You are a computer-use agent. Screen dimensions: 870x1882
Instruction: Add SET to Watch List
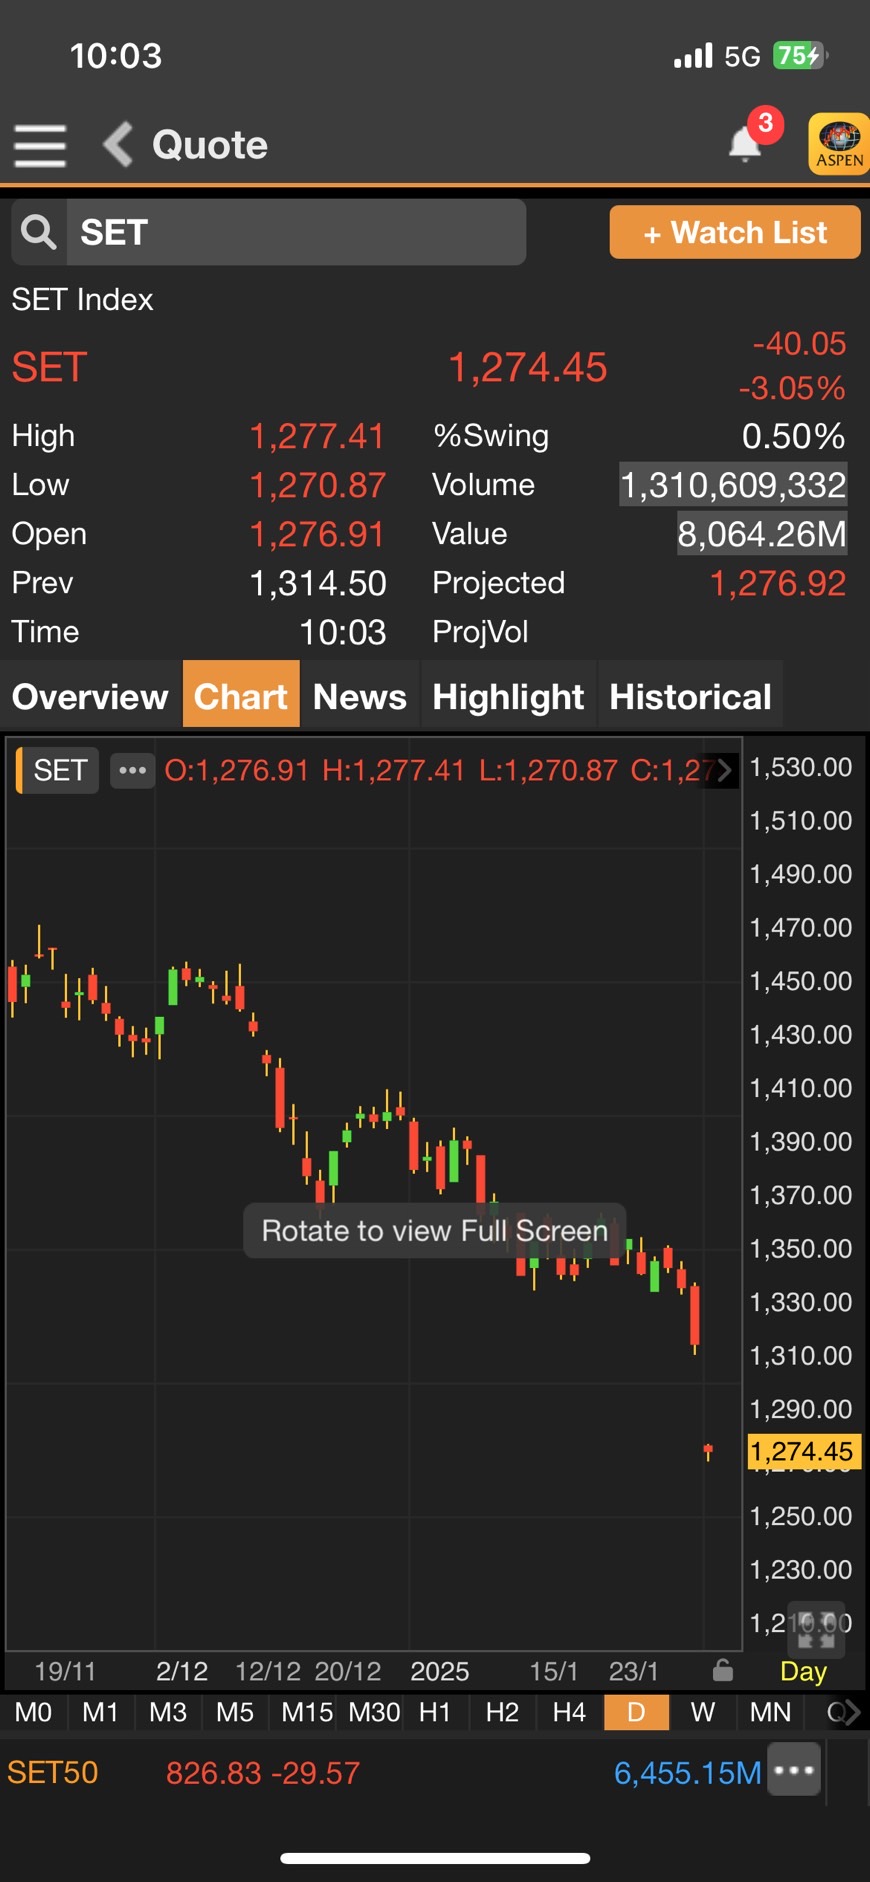(735, 232)
